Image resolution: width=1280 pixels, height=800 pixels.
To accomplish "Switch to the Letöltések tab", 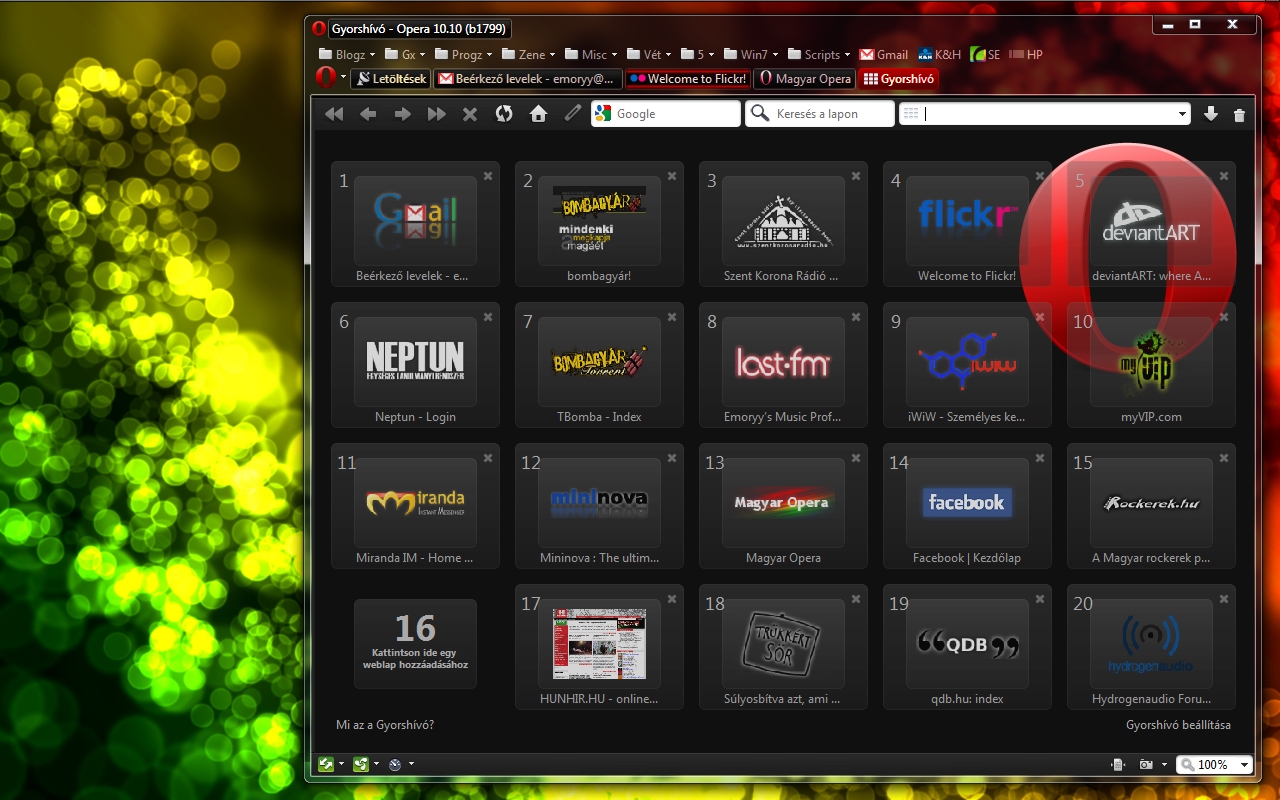I will pos(391,79).
